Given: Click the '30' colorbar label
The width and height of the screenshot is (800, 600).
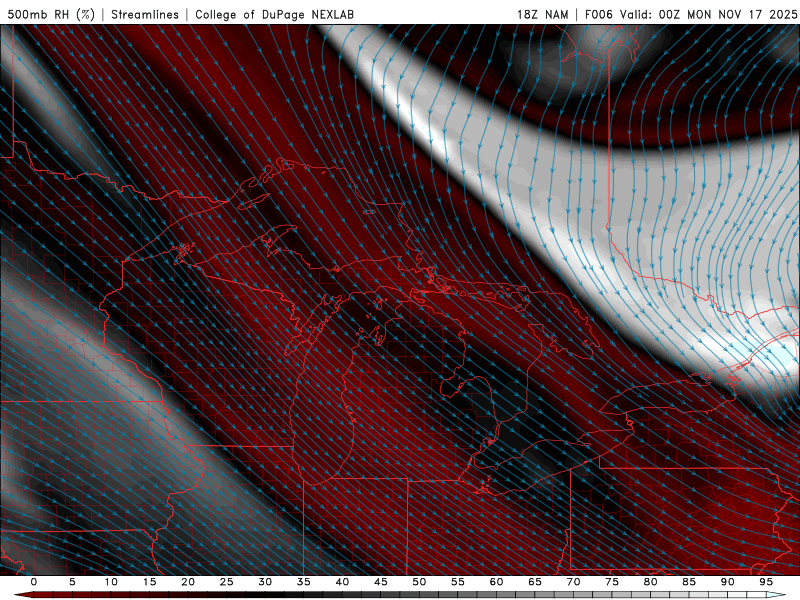Looking at the screenshot, I should click(x=265, y=582).
